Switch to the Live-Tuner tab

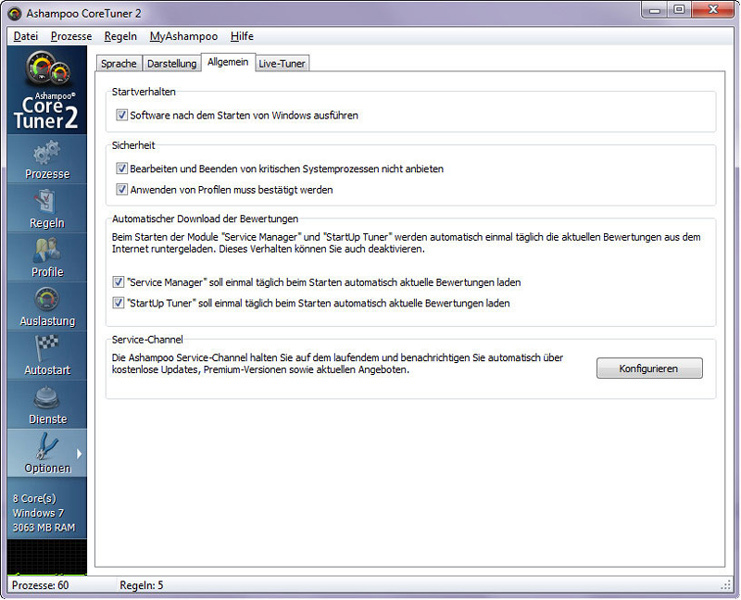tap(282, 63)
